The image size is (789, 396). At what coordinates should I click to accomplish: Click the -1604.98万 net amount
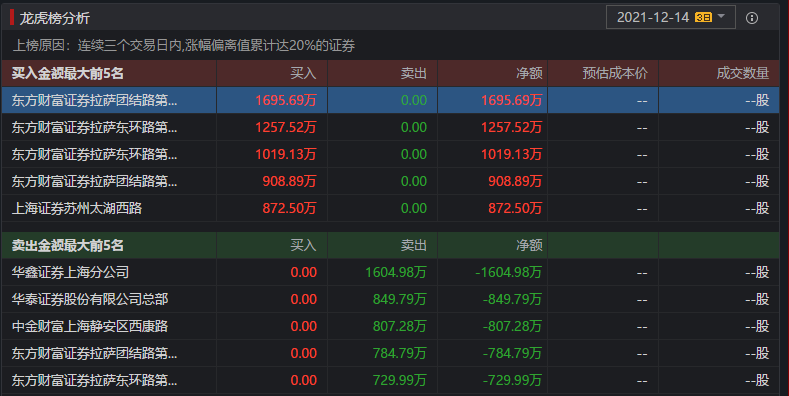[509, 272]
